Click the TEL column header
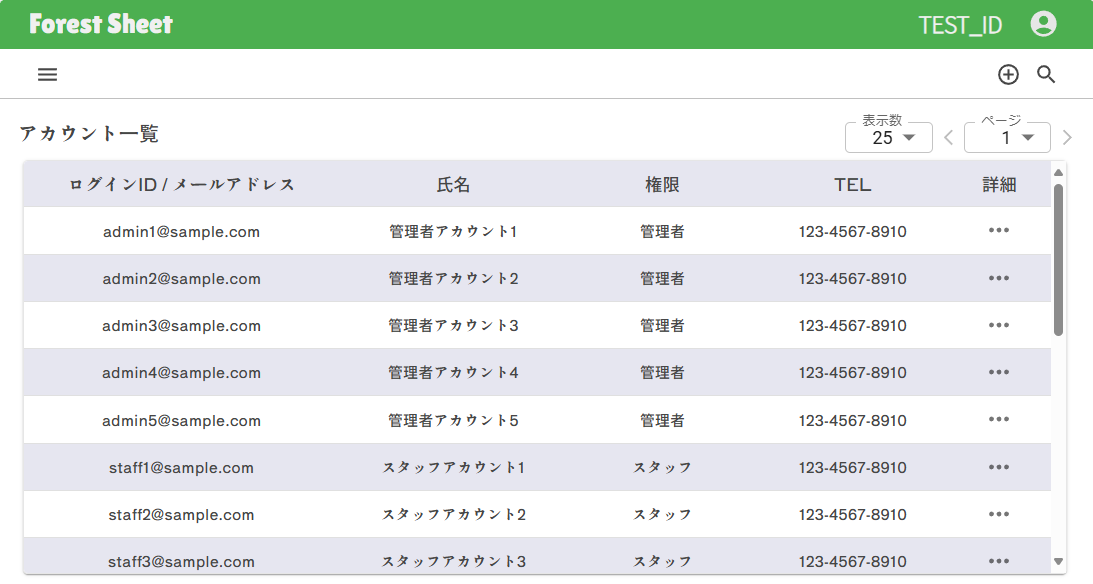This screenshot has width=1093, height=584. pyautogui.click(x=853, y=185)
